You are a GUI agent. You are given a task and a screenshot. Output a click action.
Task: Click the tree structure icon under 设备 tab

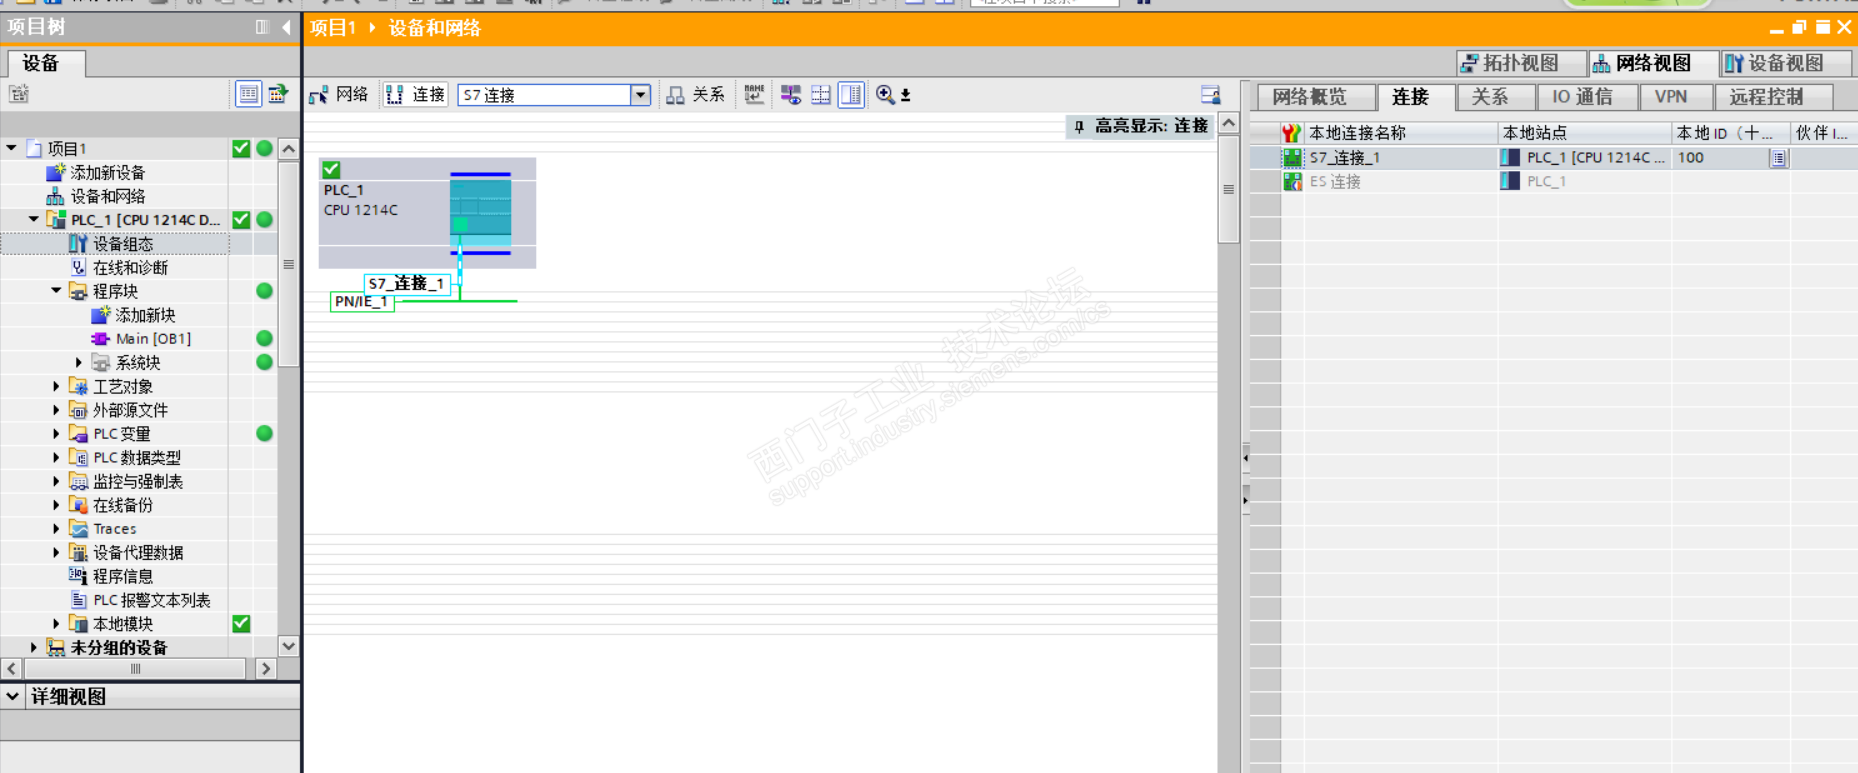tap(18, 95)
